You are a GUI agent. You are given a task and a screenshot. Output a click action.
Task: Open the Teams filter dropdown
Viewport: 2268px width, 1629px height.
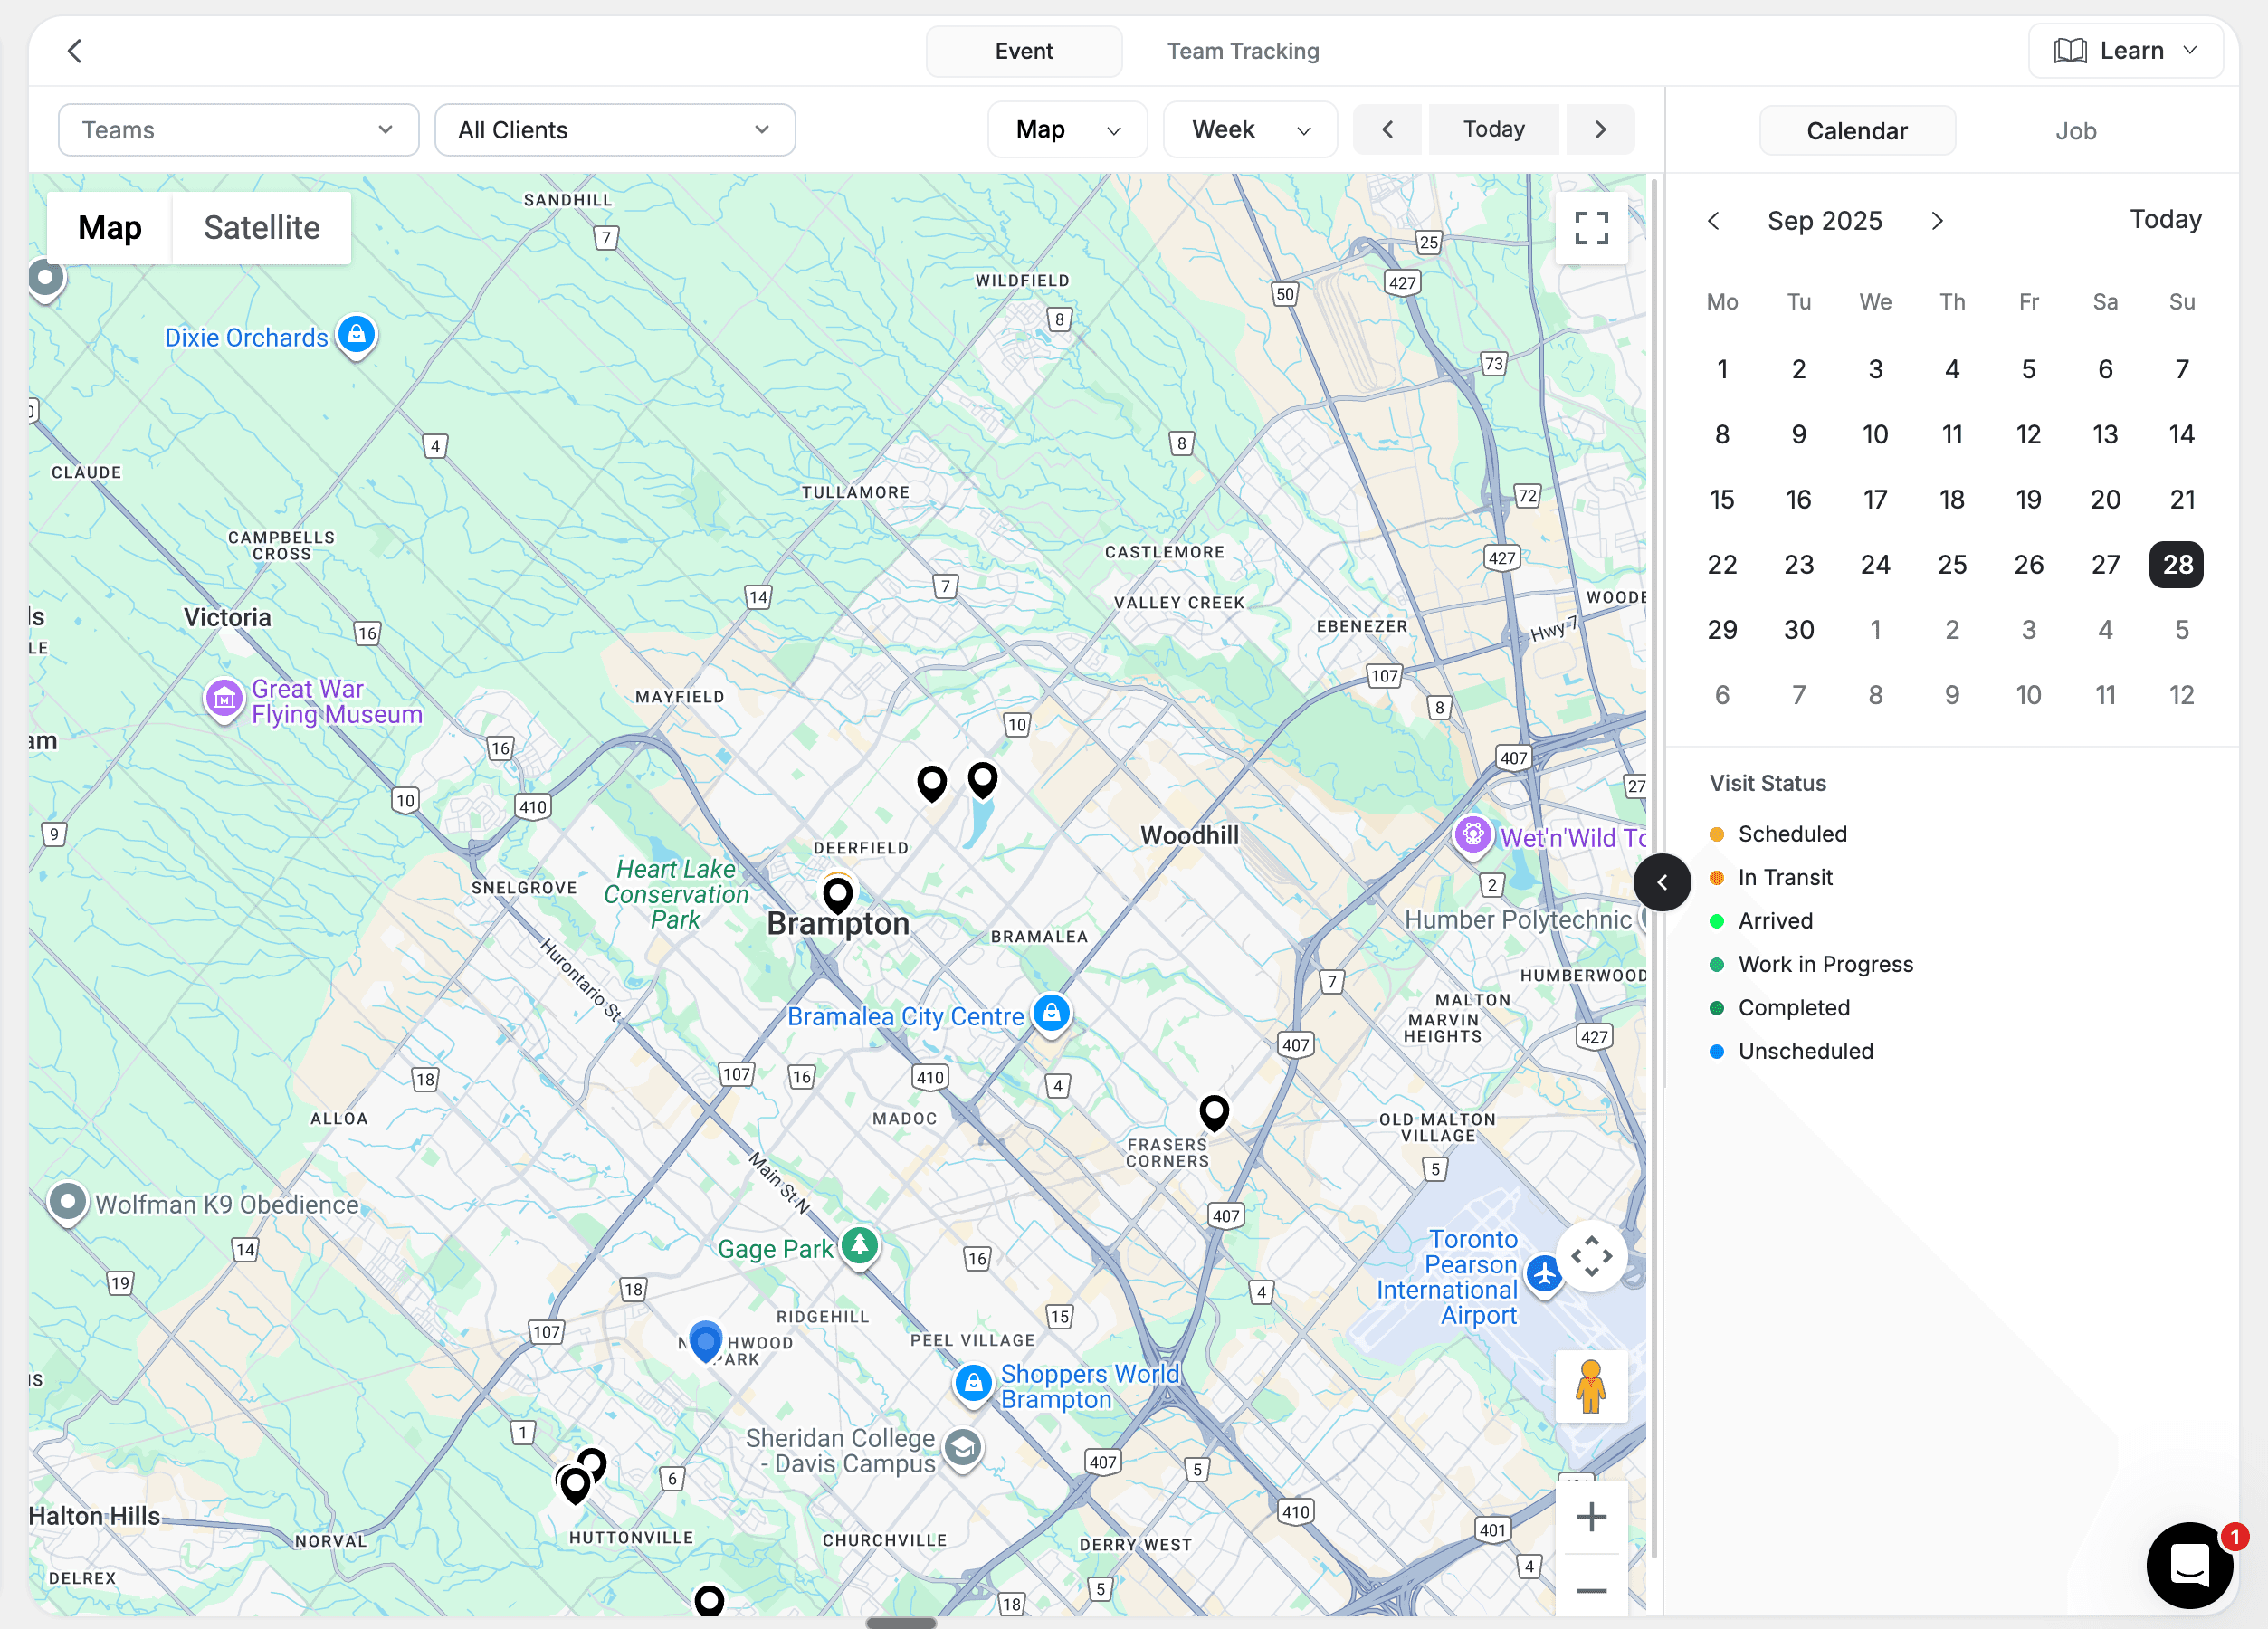[237, 129]
